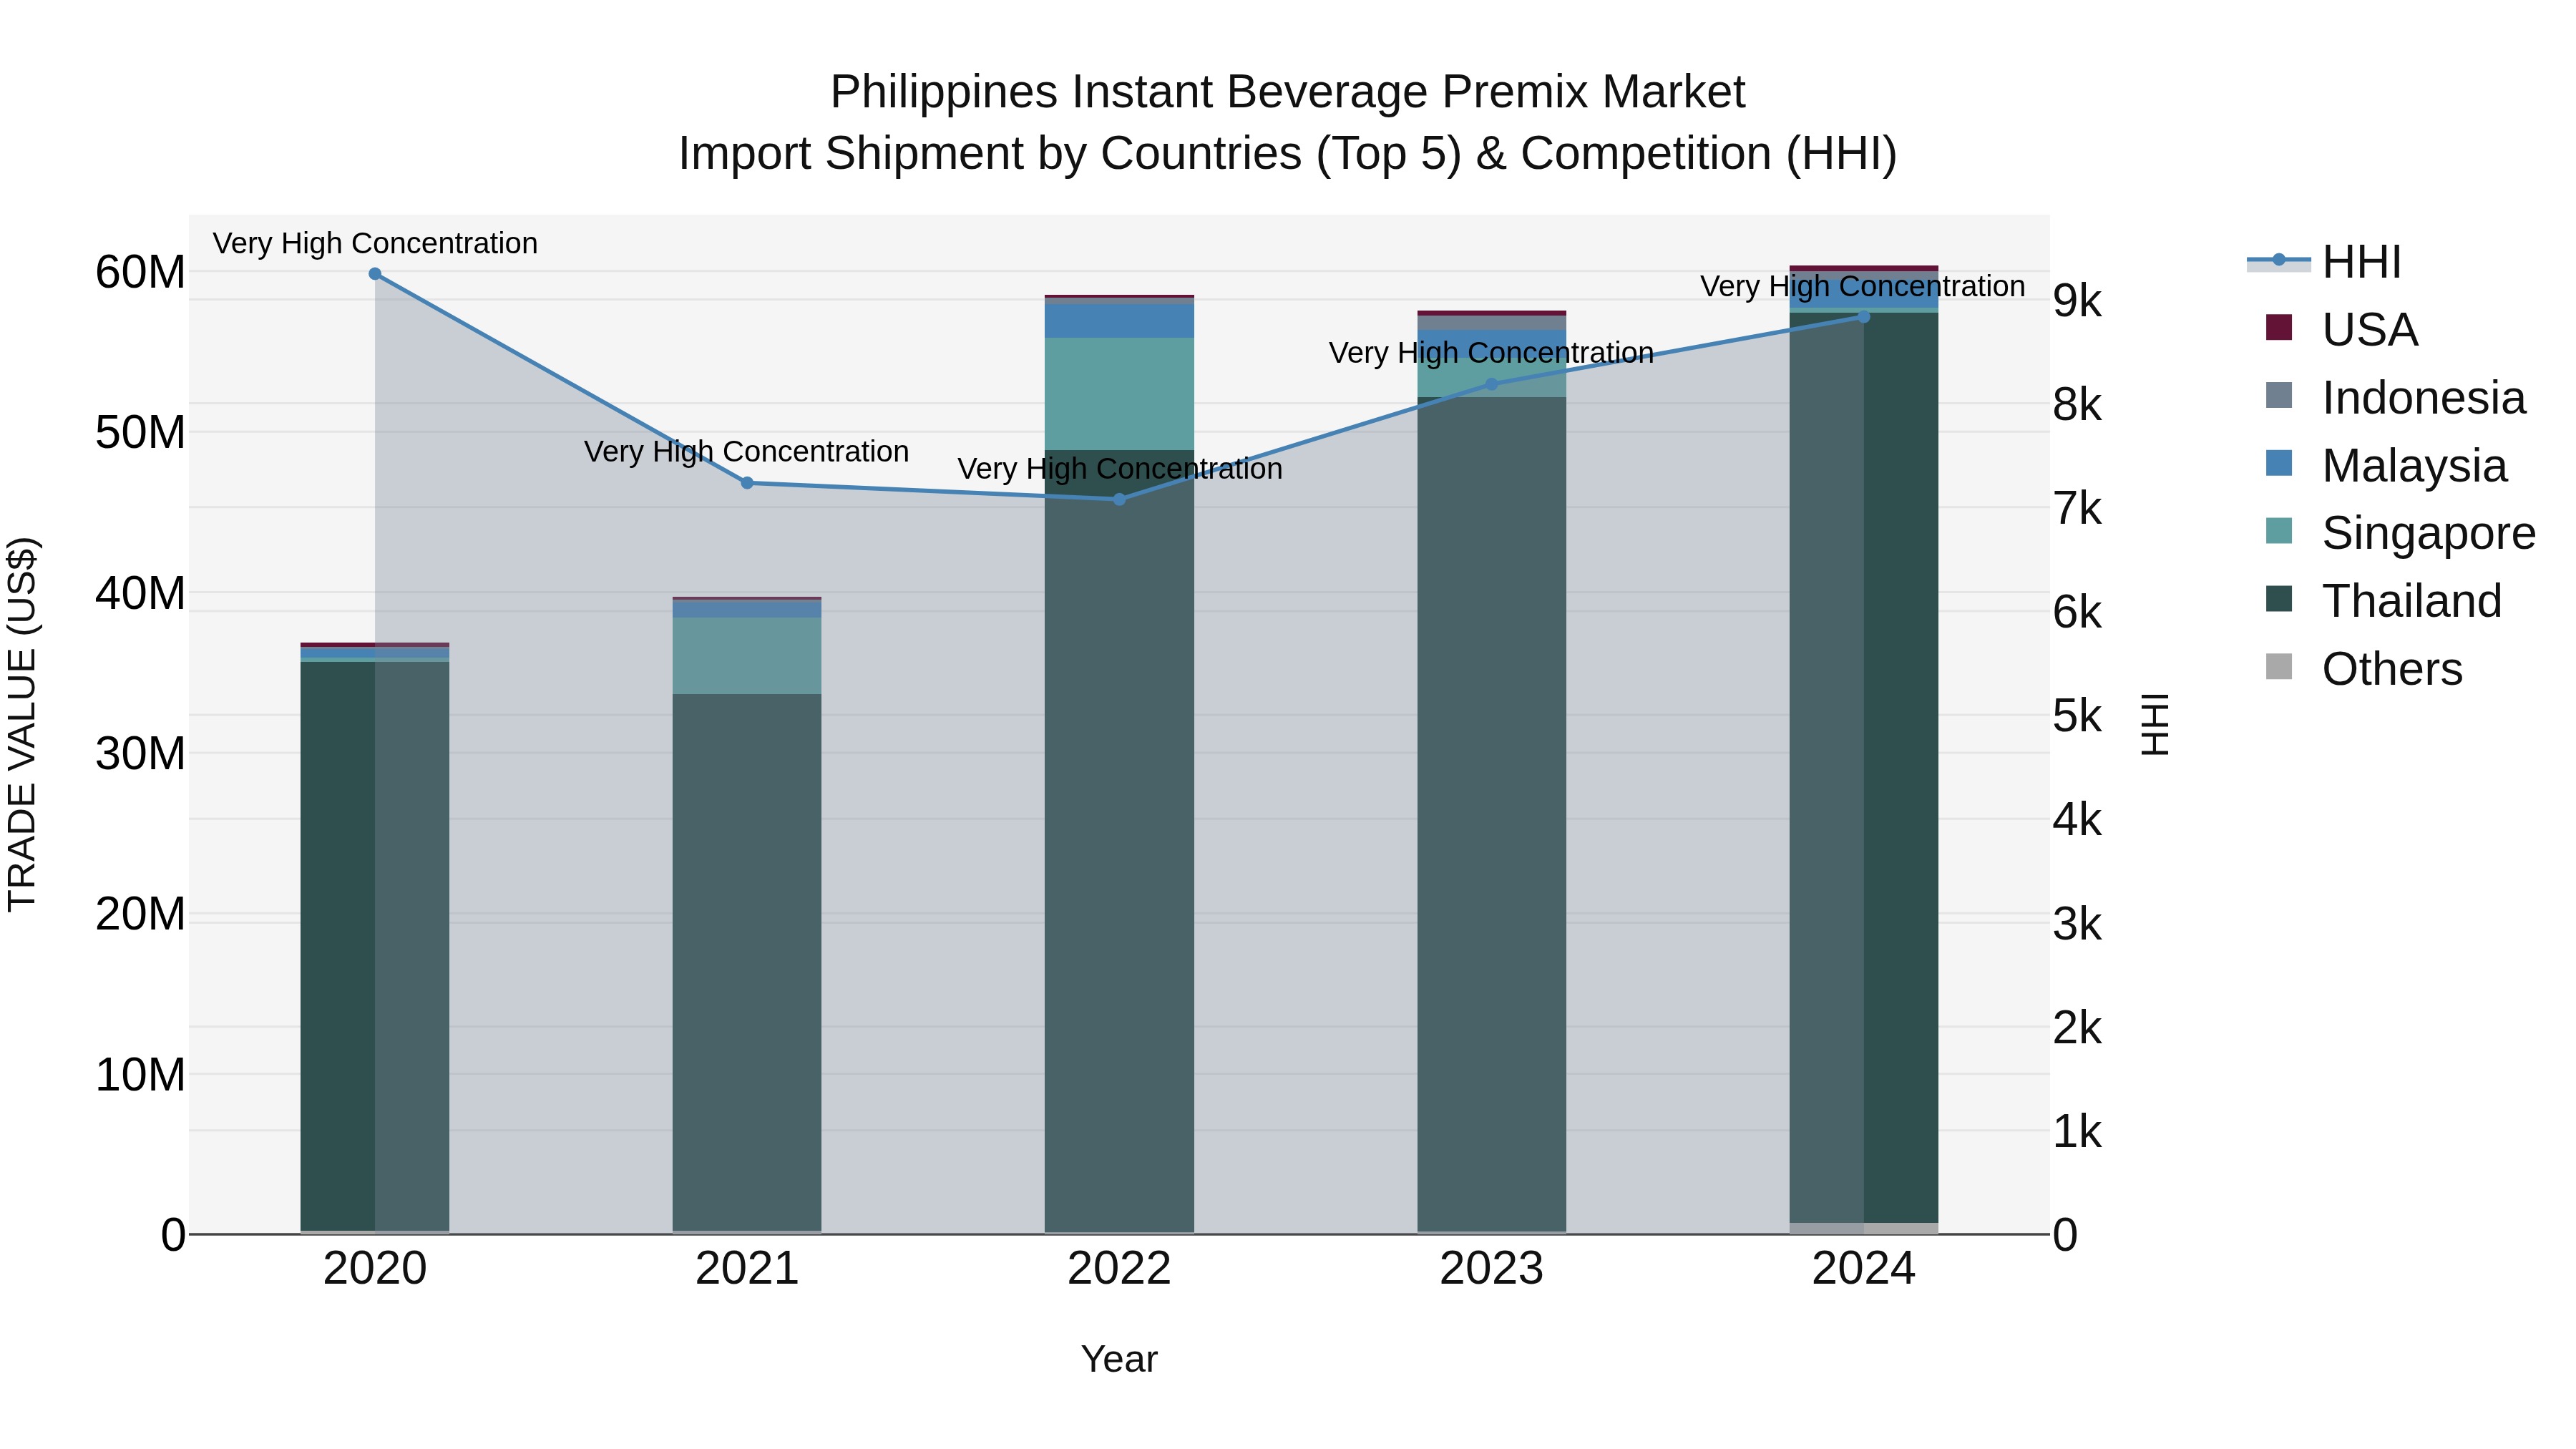Click the Others gray legend swatch
Viewport: 2576px width, 1449px height.
click(x=2279, y=666)
